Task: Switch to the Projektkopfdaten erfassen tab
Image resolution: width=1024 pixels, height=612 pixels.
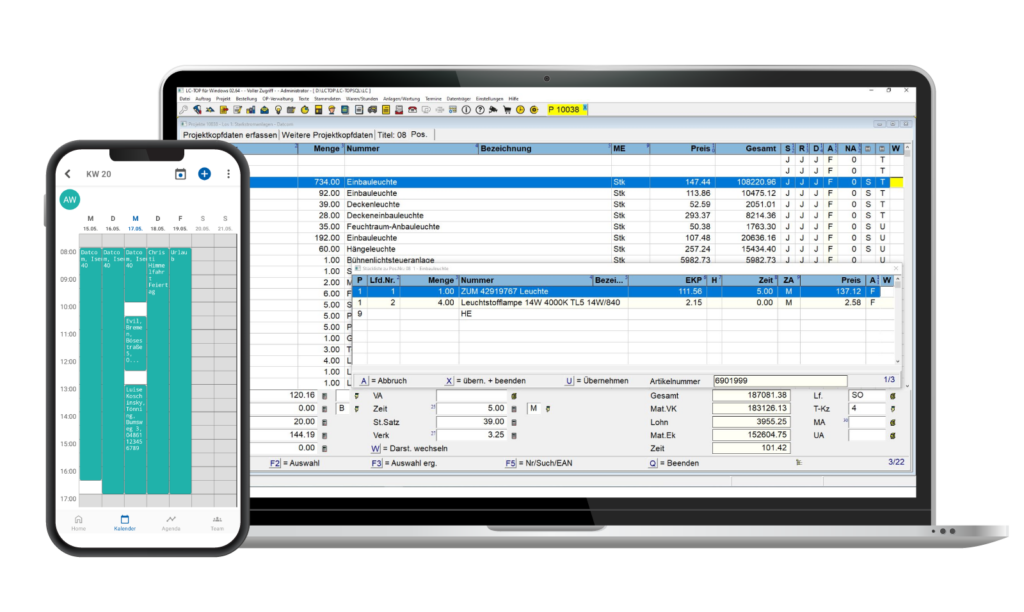Action: pyautogui.click(x=230, y=135)
